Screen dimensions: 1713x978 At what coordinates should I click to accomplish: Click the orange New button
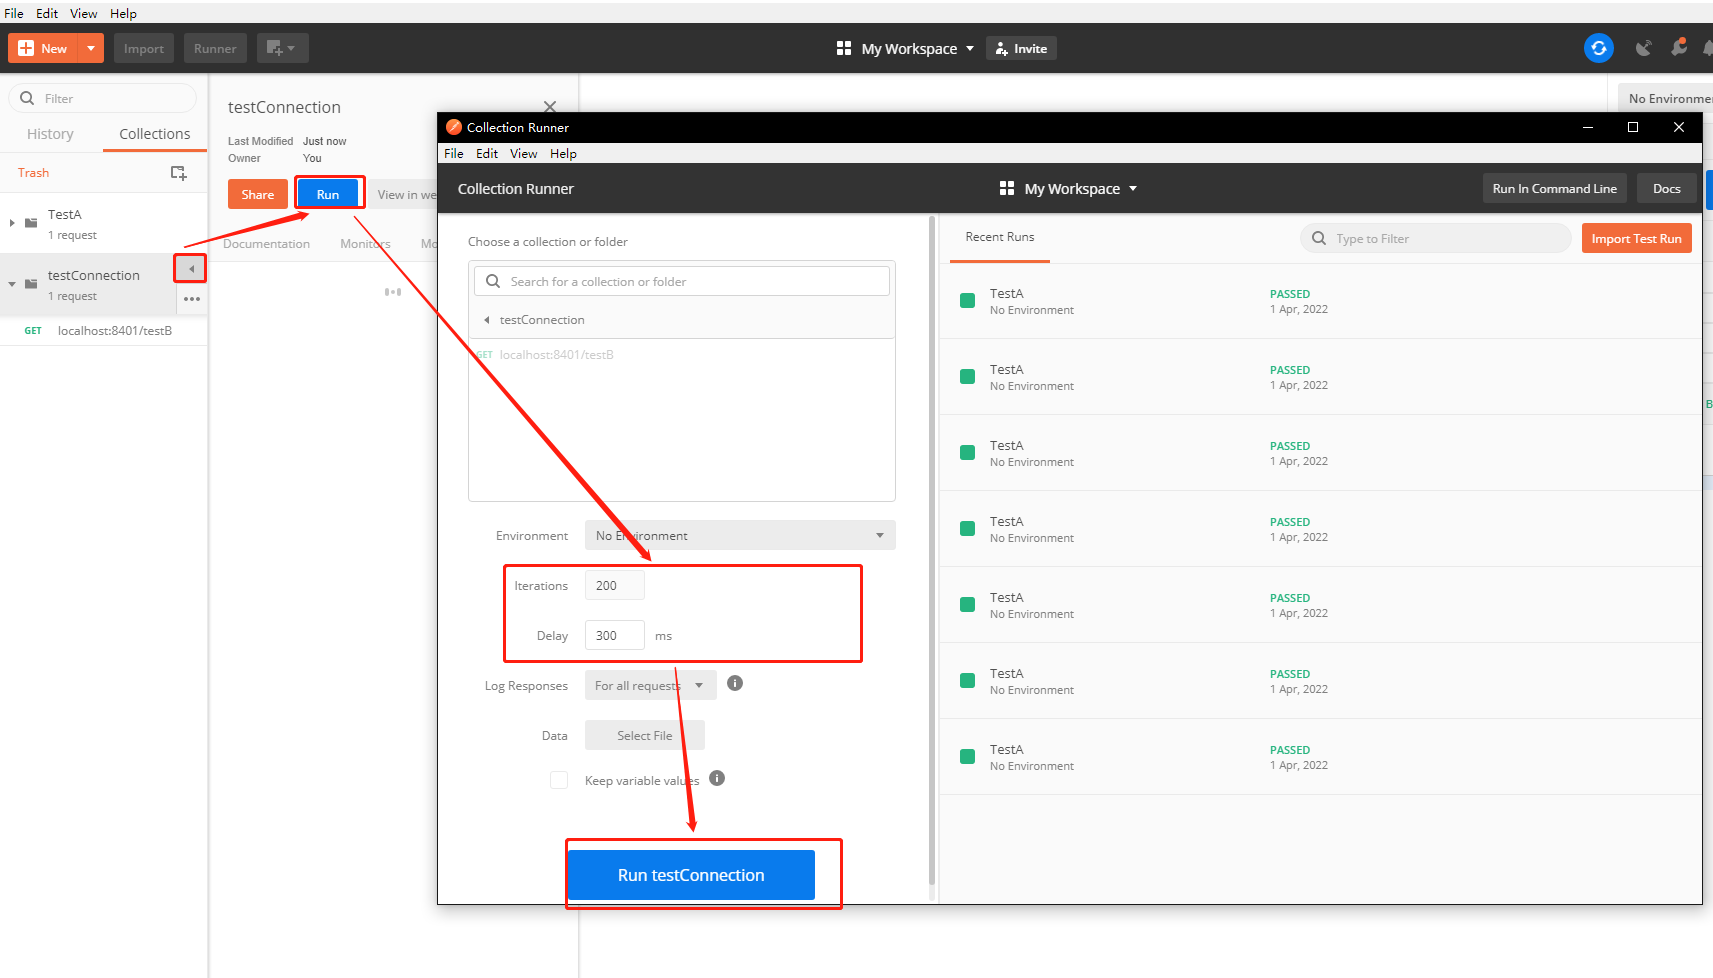[43, 48]
